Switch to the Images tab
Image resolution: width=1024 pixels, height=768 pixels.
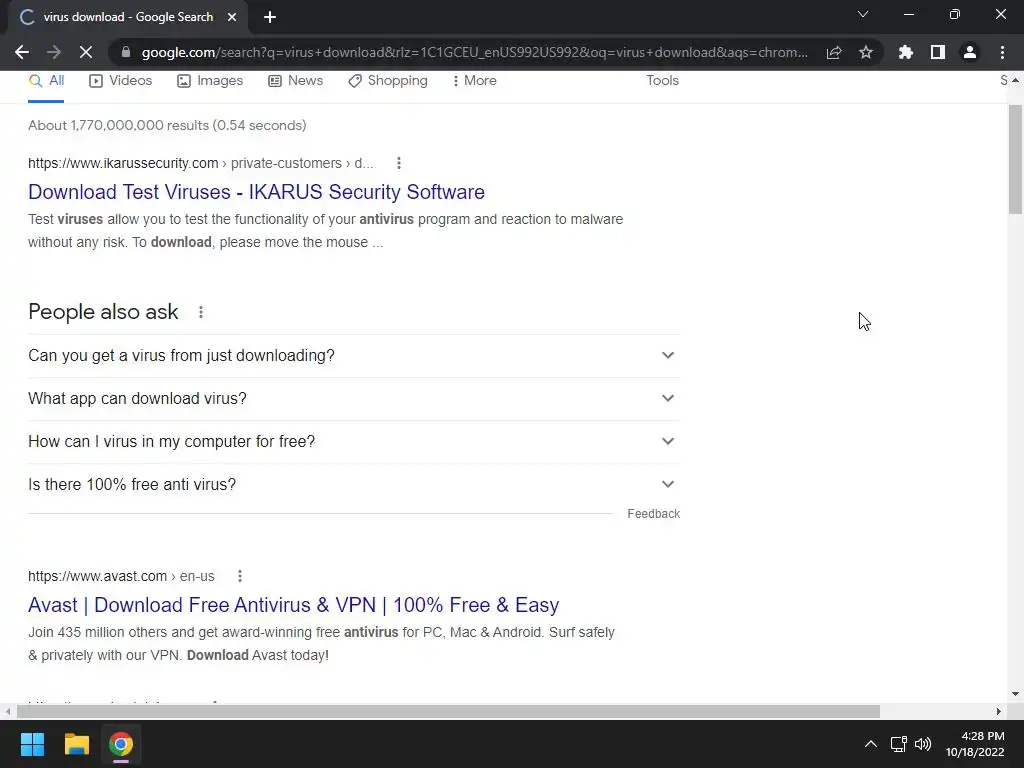[210, 80]
